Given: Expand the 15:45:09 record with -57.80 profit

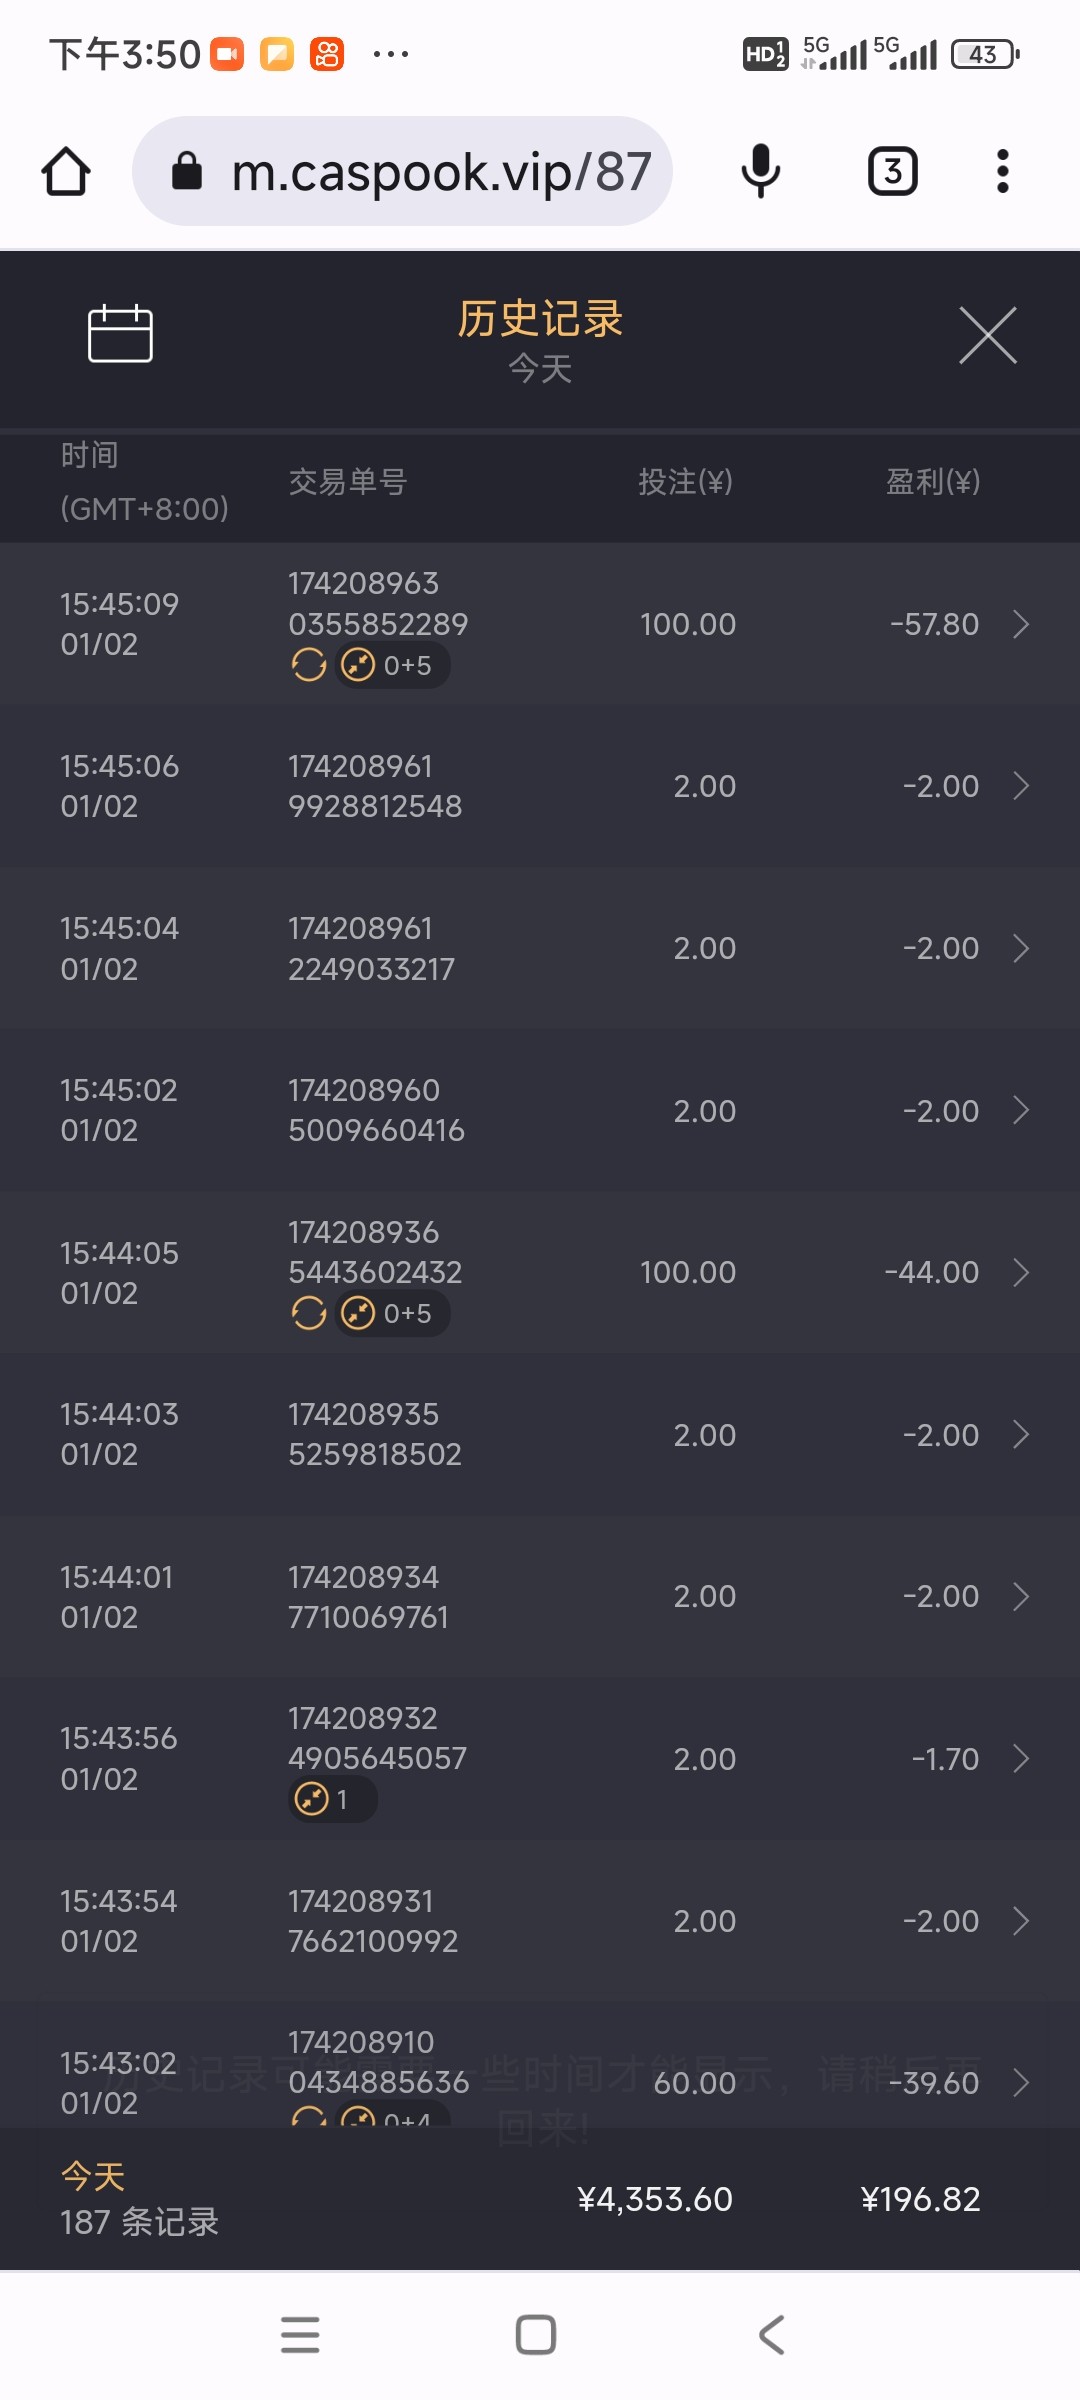Looking at the screenshot, I should [x=1020, y=624].
